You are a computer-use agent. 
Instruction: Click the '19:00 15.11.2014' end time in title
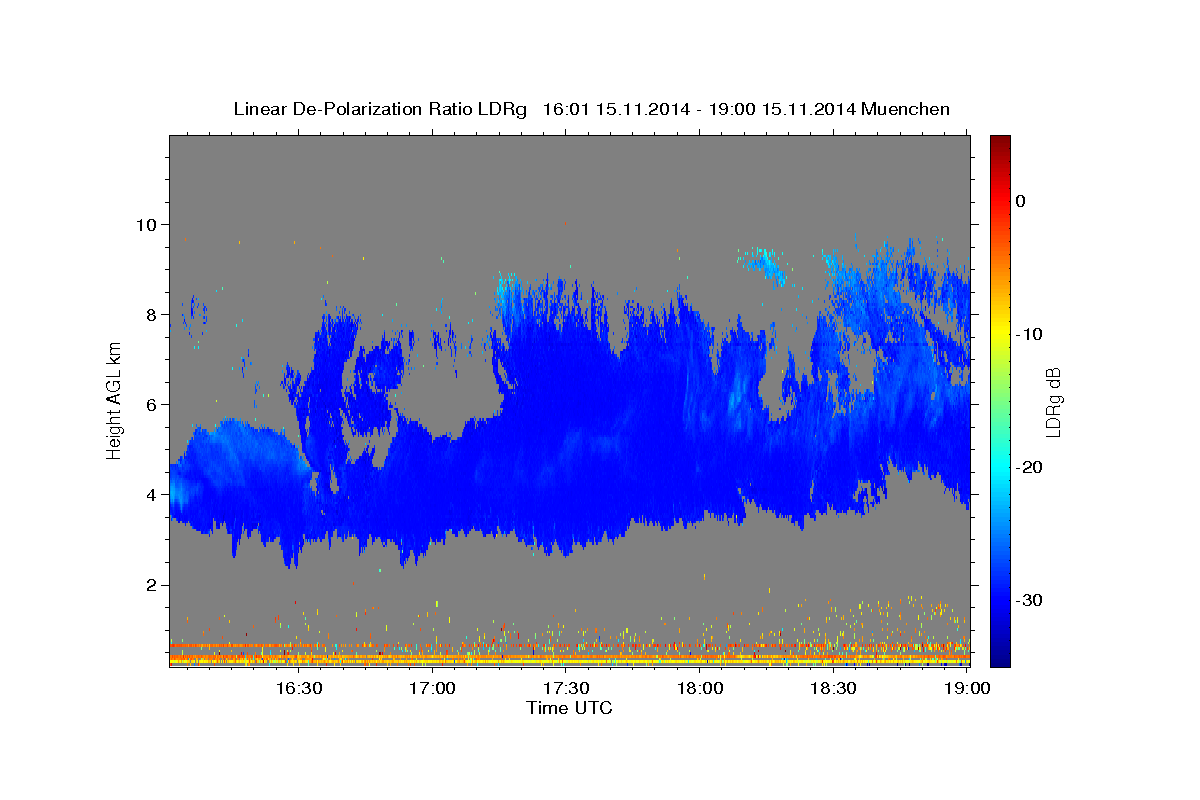(780, 109)
